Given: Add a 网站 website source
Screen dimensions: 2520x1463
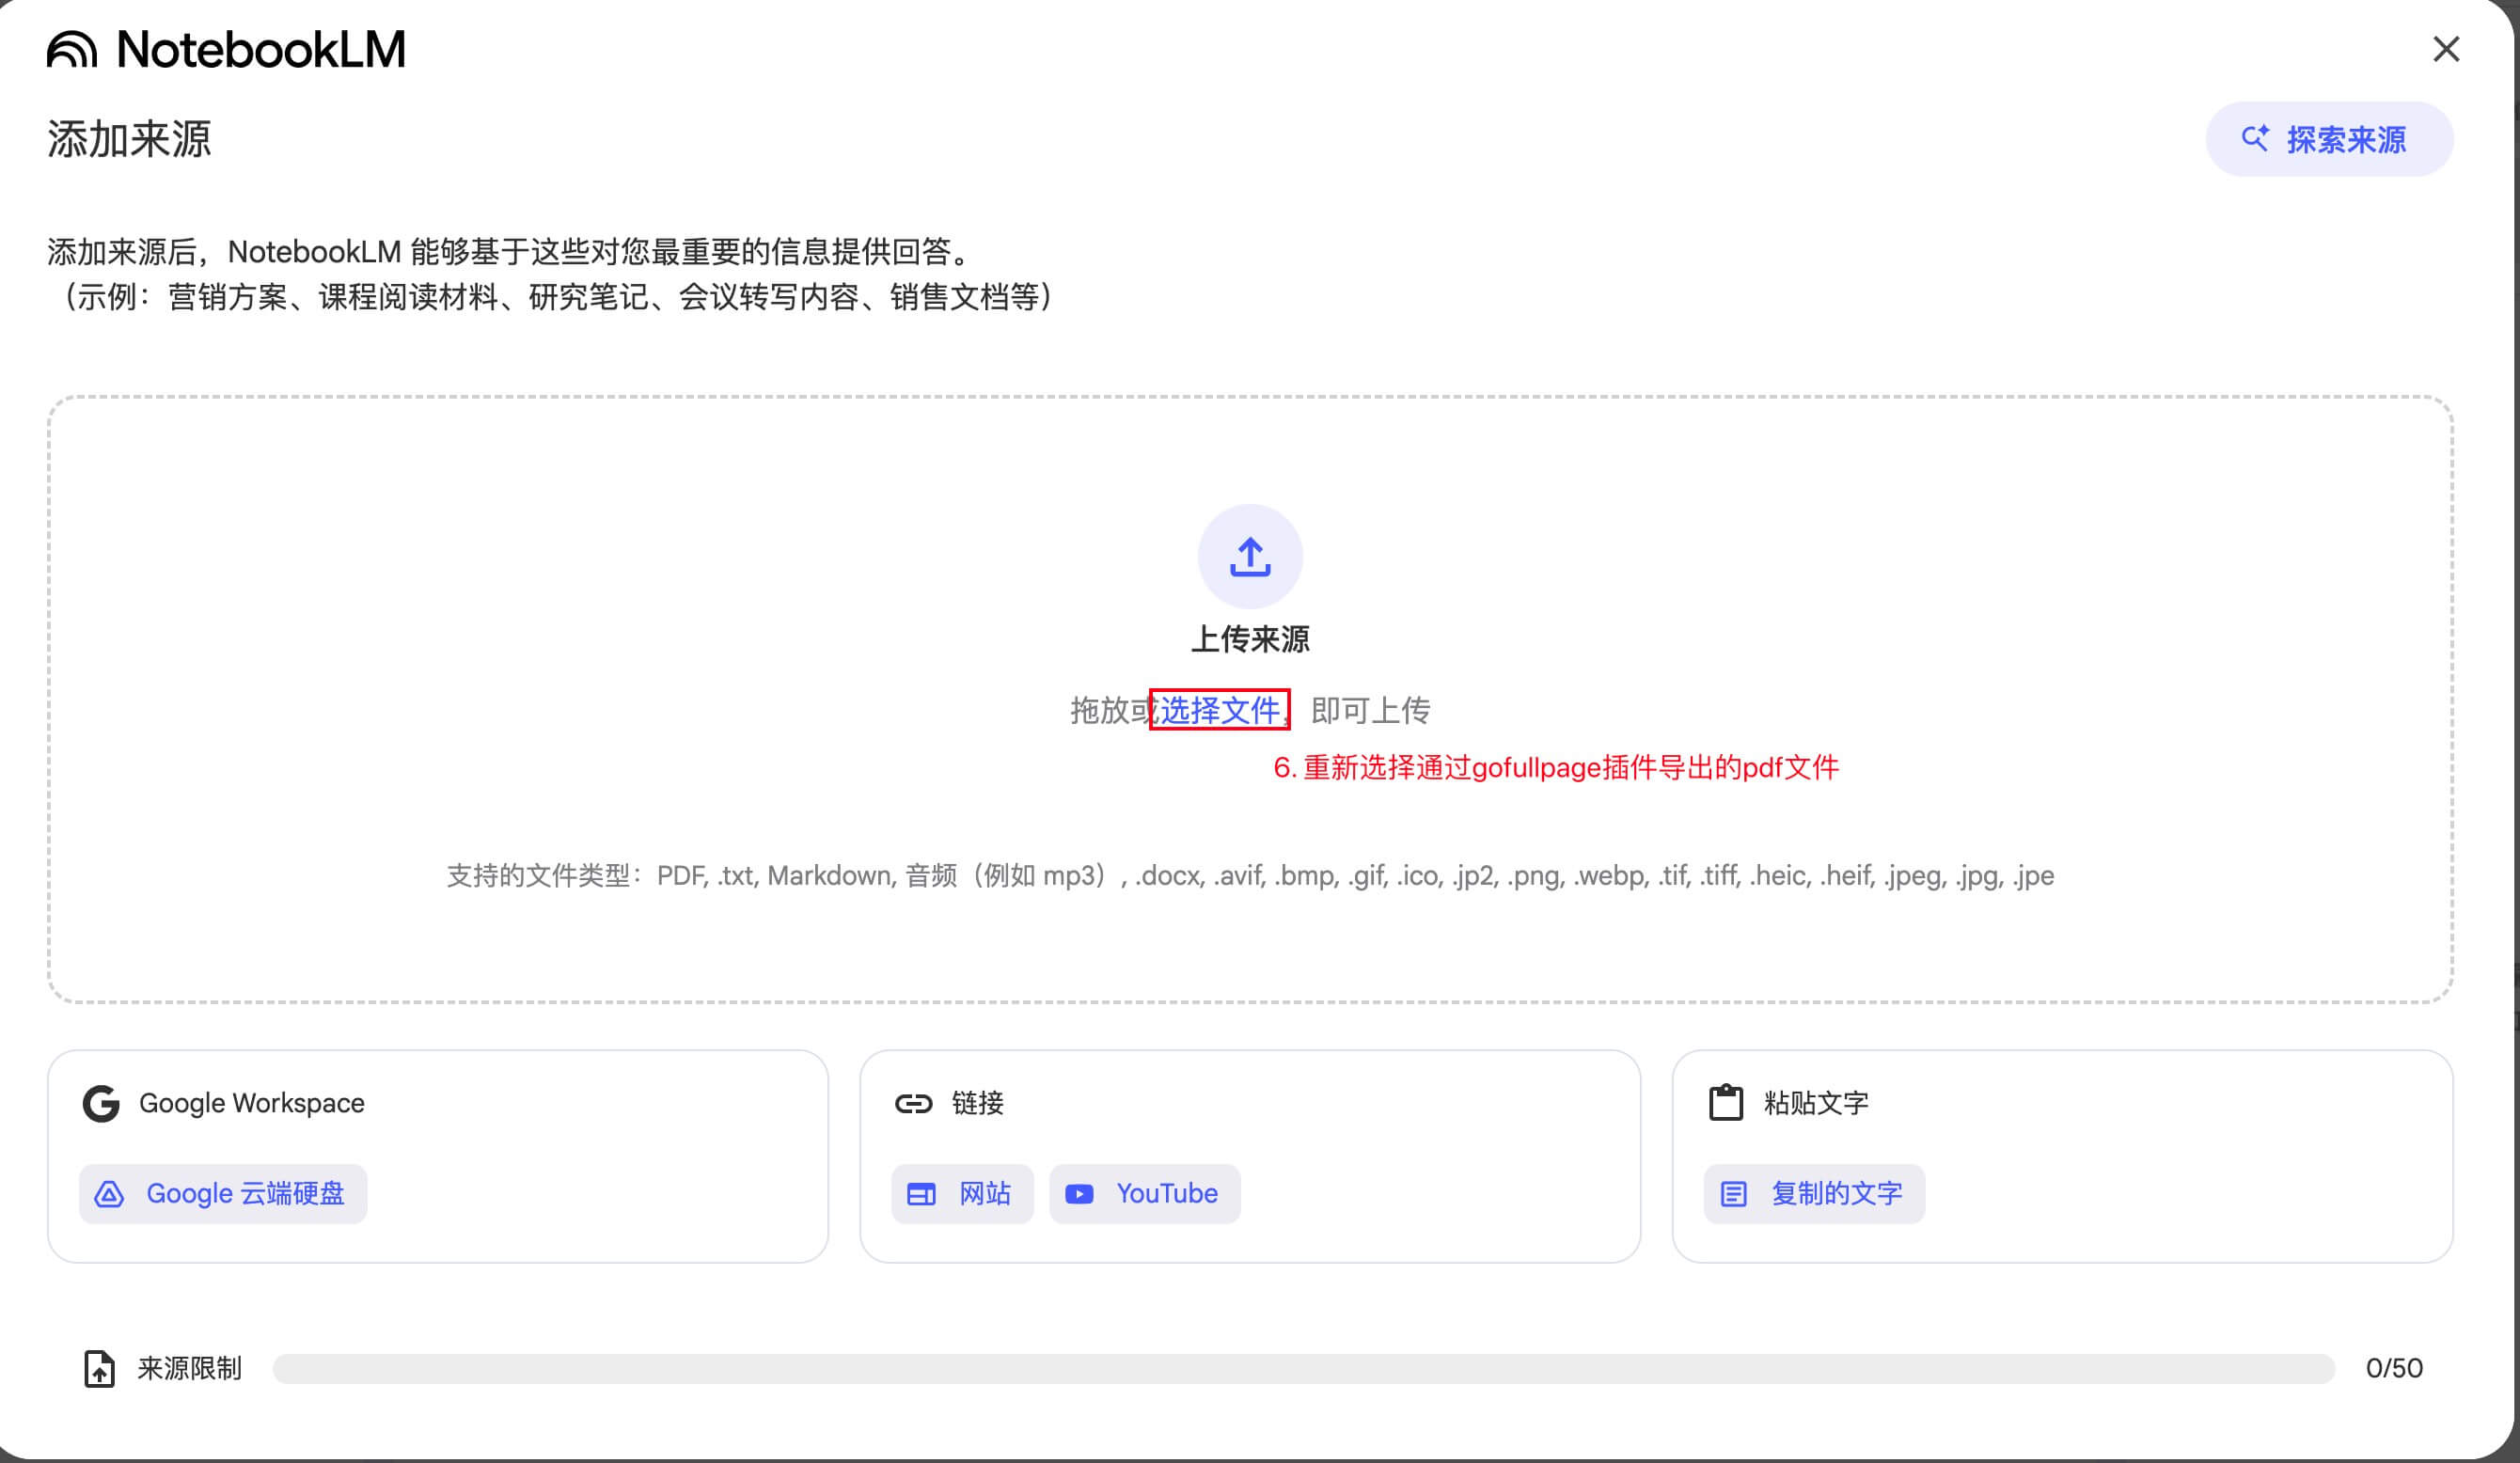Looking at the screenshot, I should coord(961,1193).
